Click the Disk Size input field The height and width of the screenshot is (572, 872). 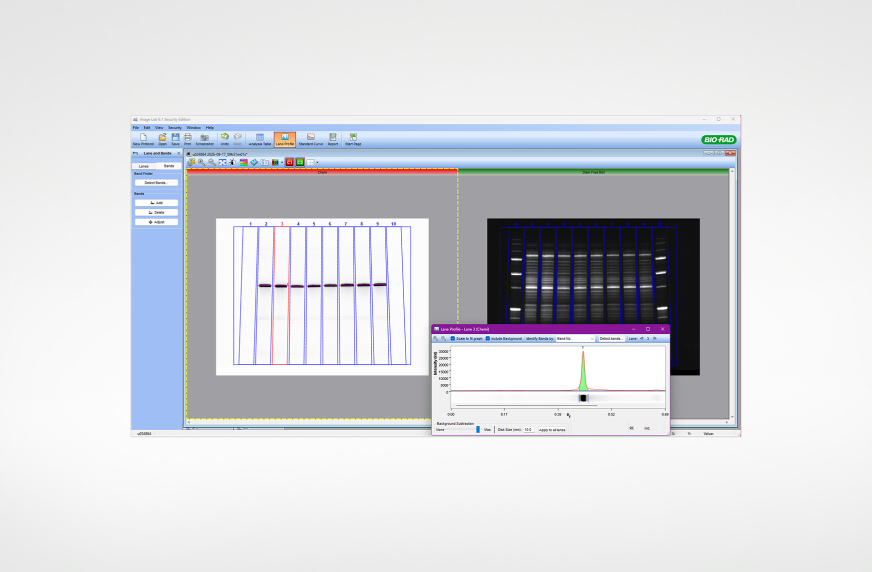[x=528, y=430]
